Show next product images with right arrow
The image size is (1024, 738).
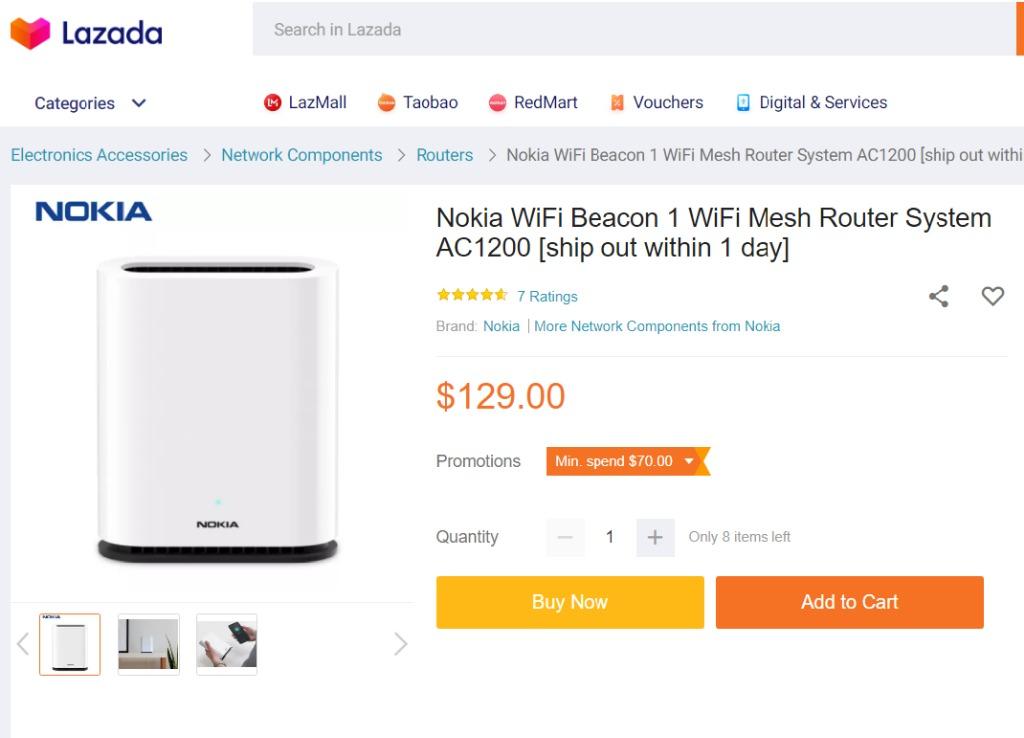[400, 644]
